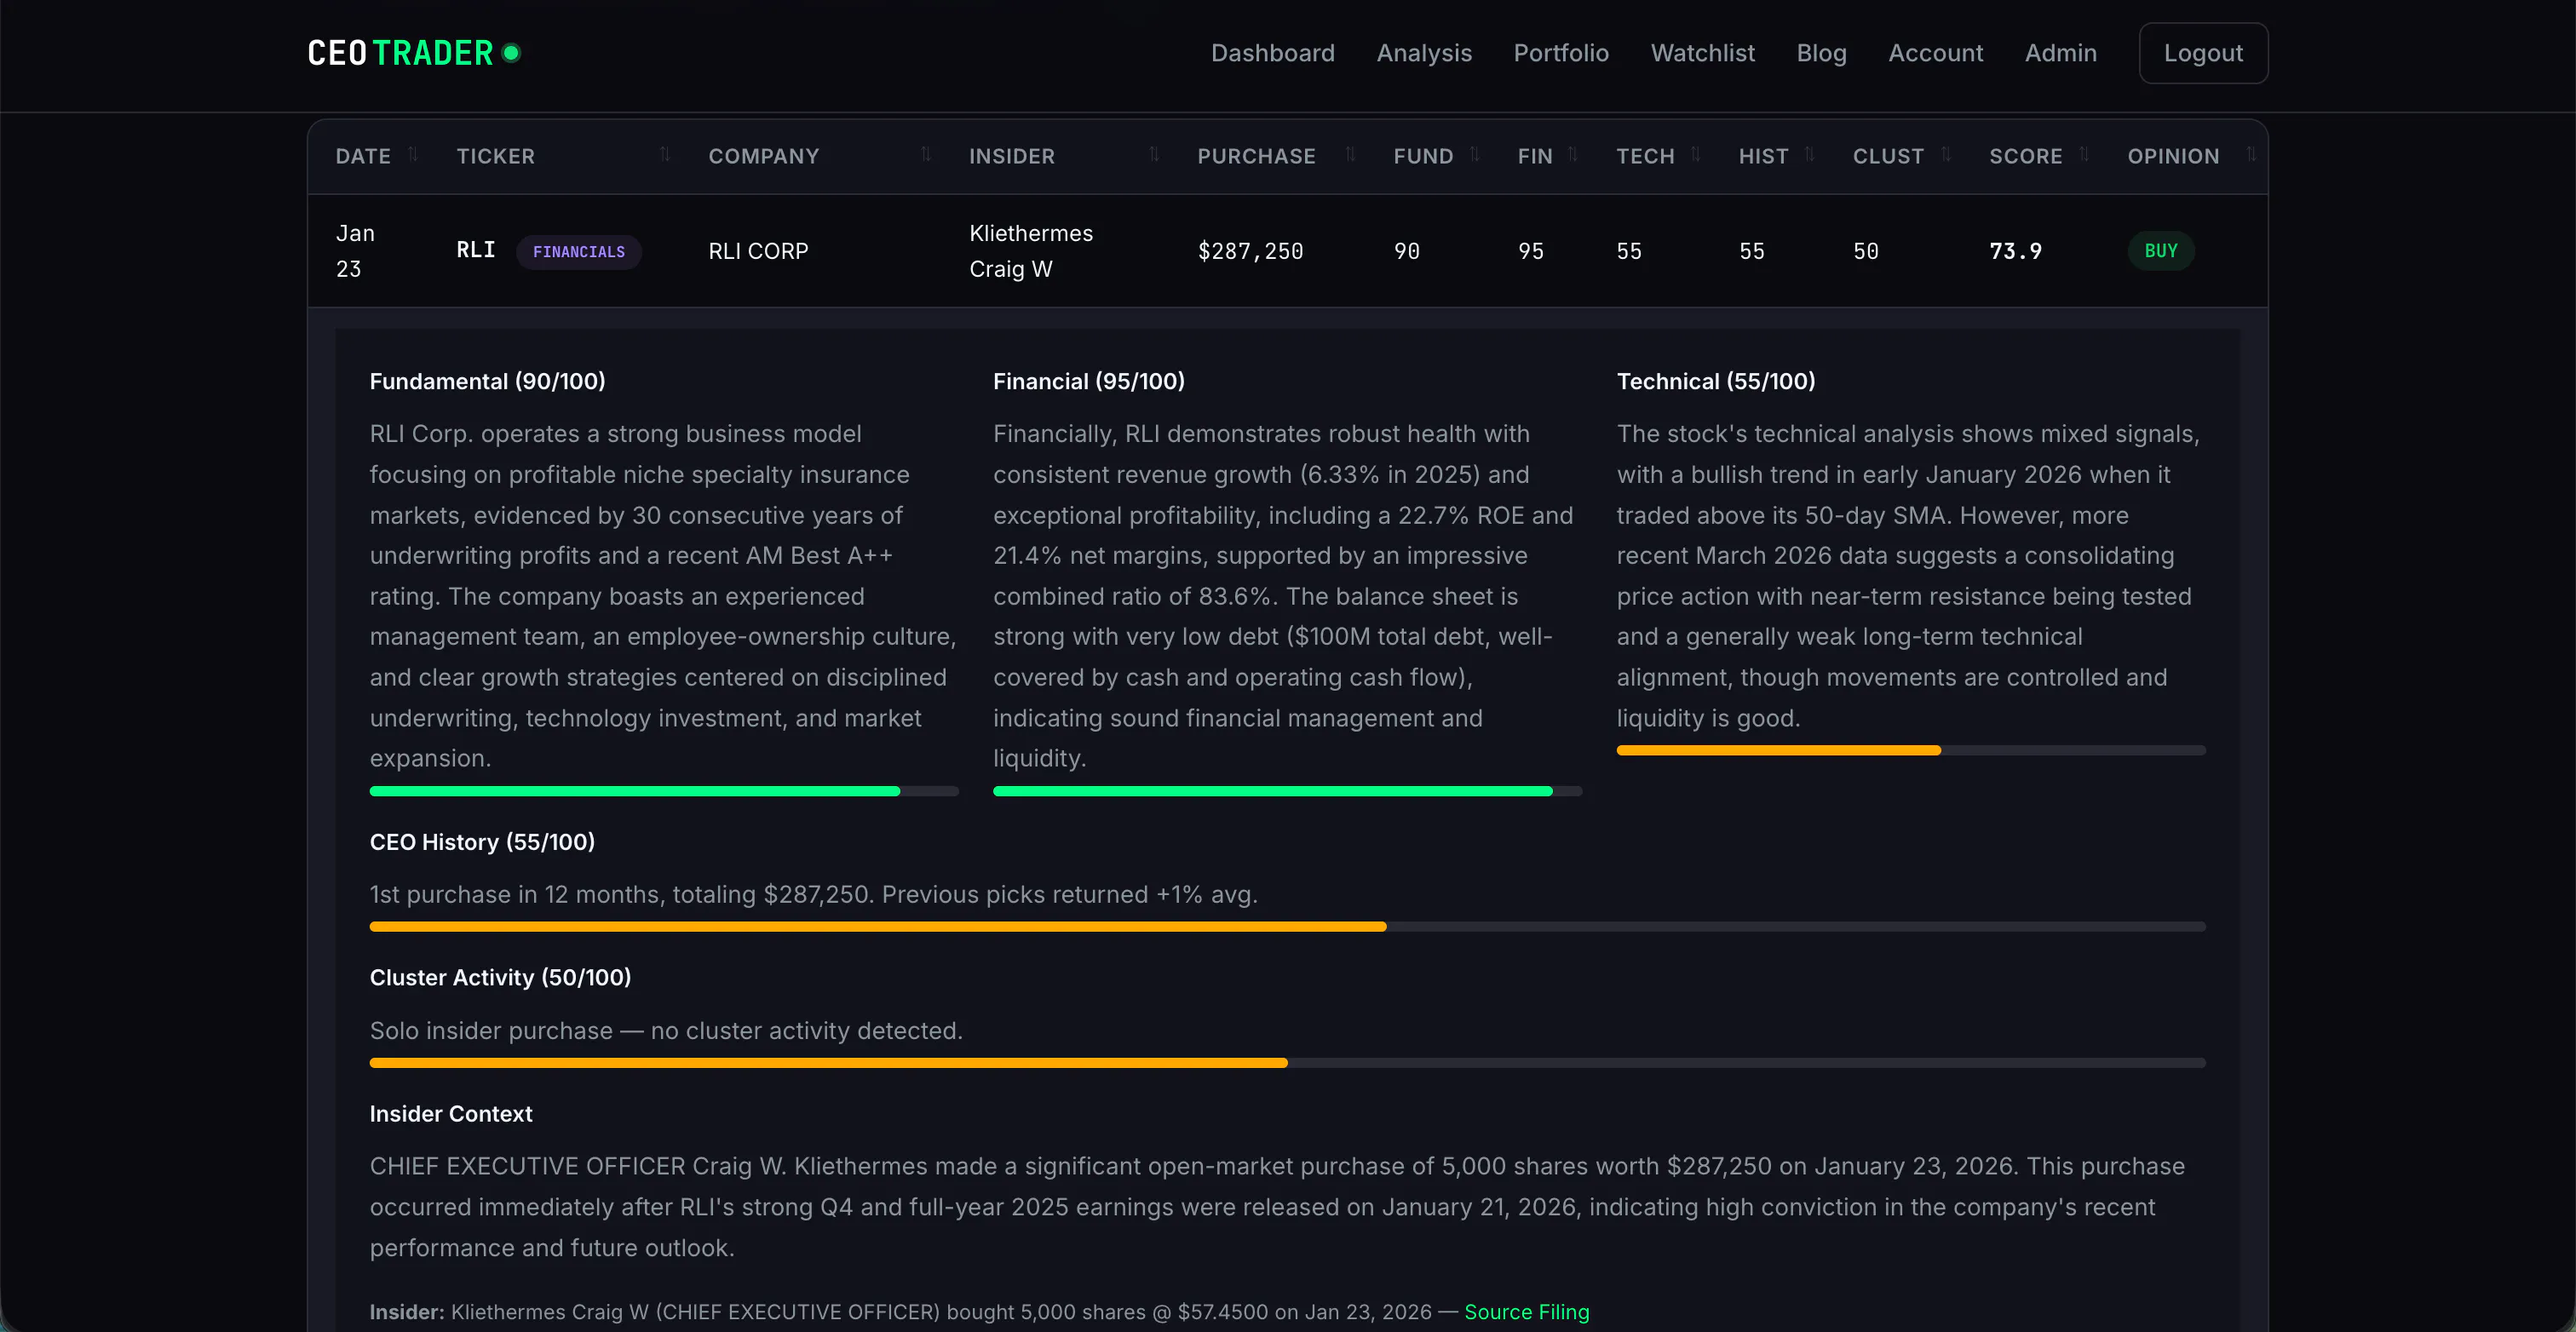Click the sort arrows beside COMPANY header

pyautogui.click(x=926, y=154)
